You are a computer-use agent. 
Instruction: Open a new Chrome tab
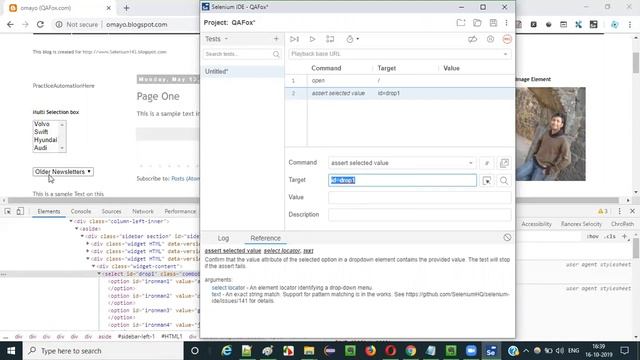(x=127, y=8)
